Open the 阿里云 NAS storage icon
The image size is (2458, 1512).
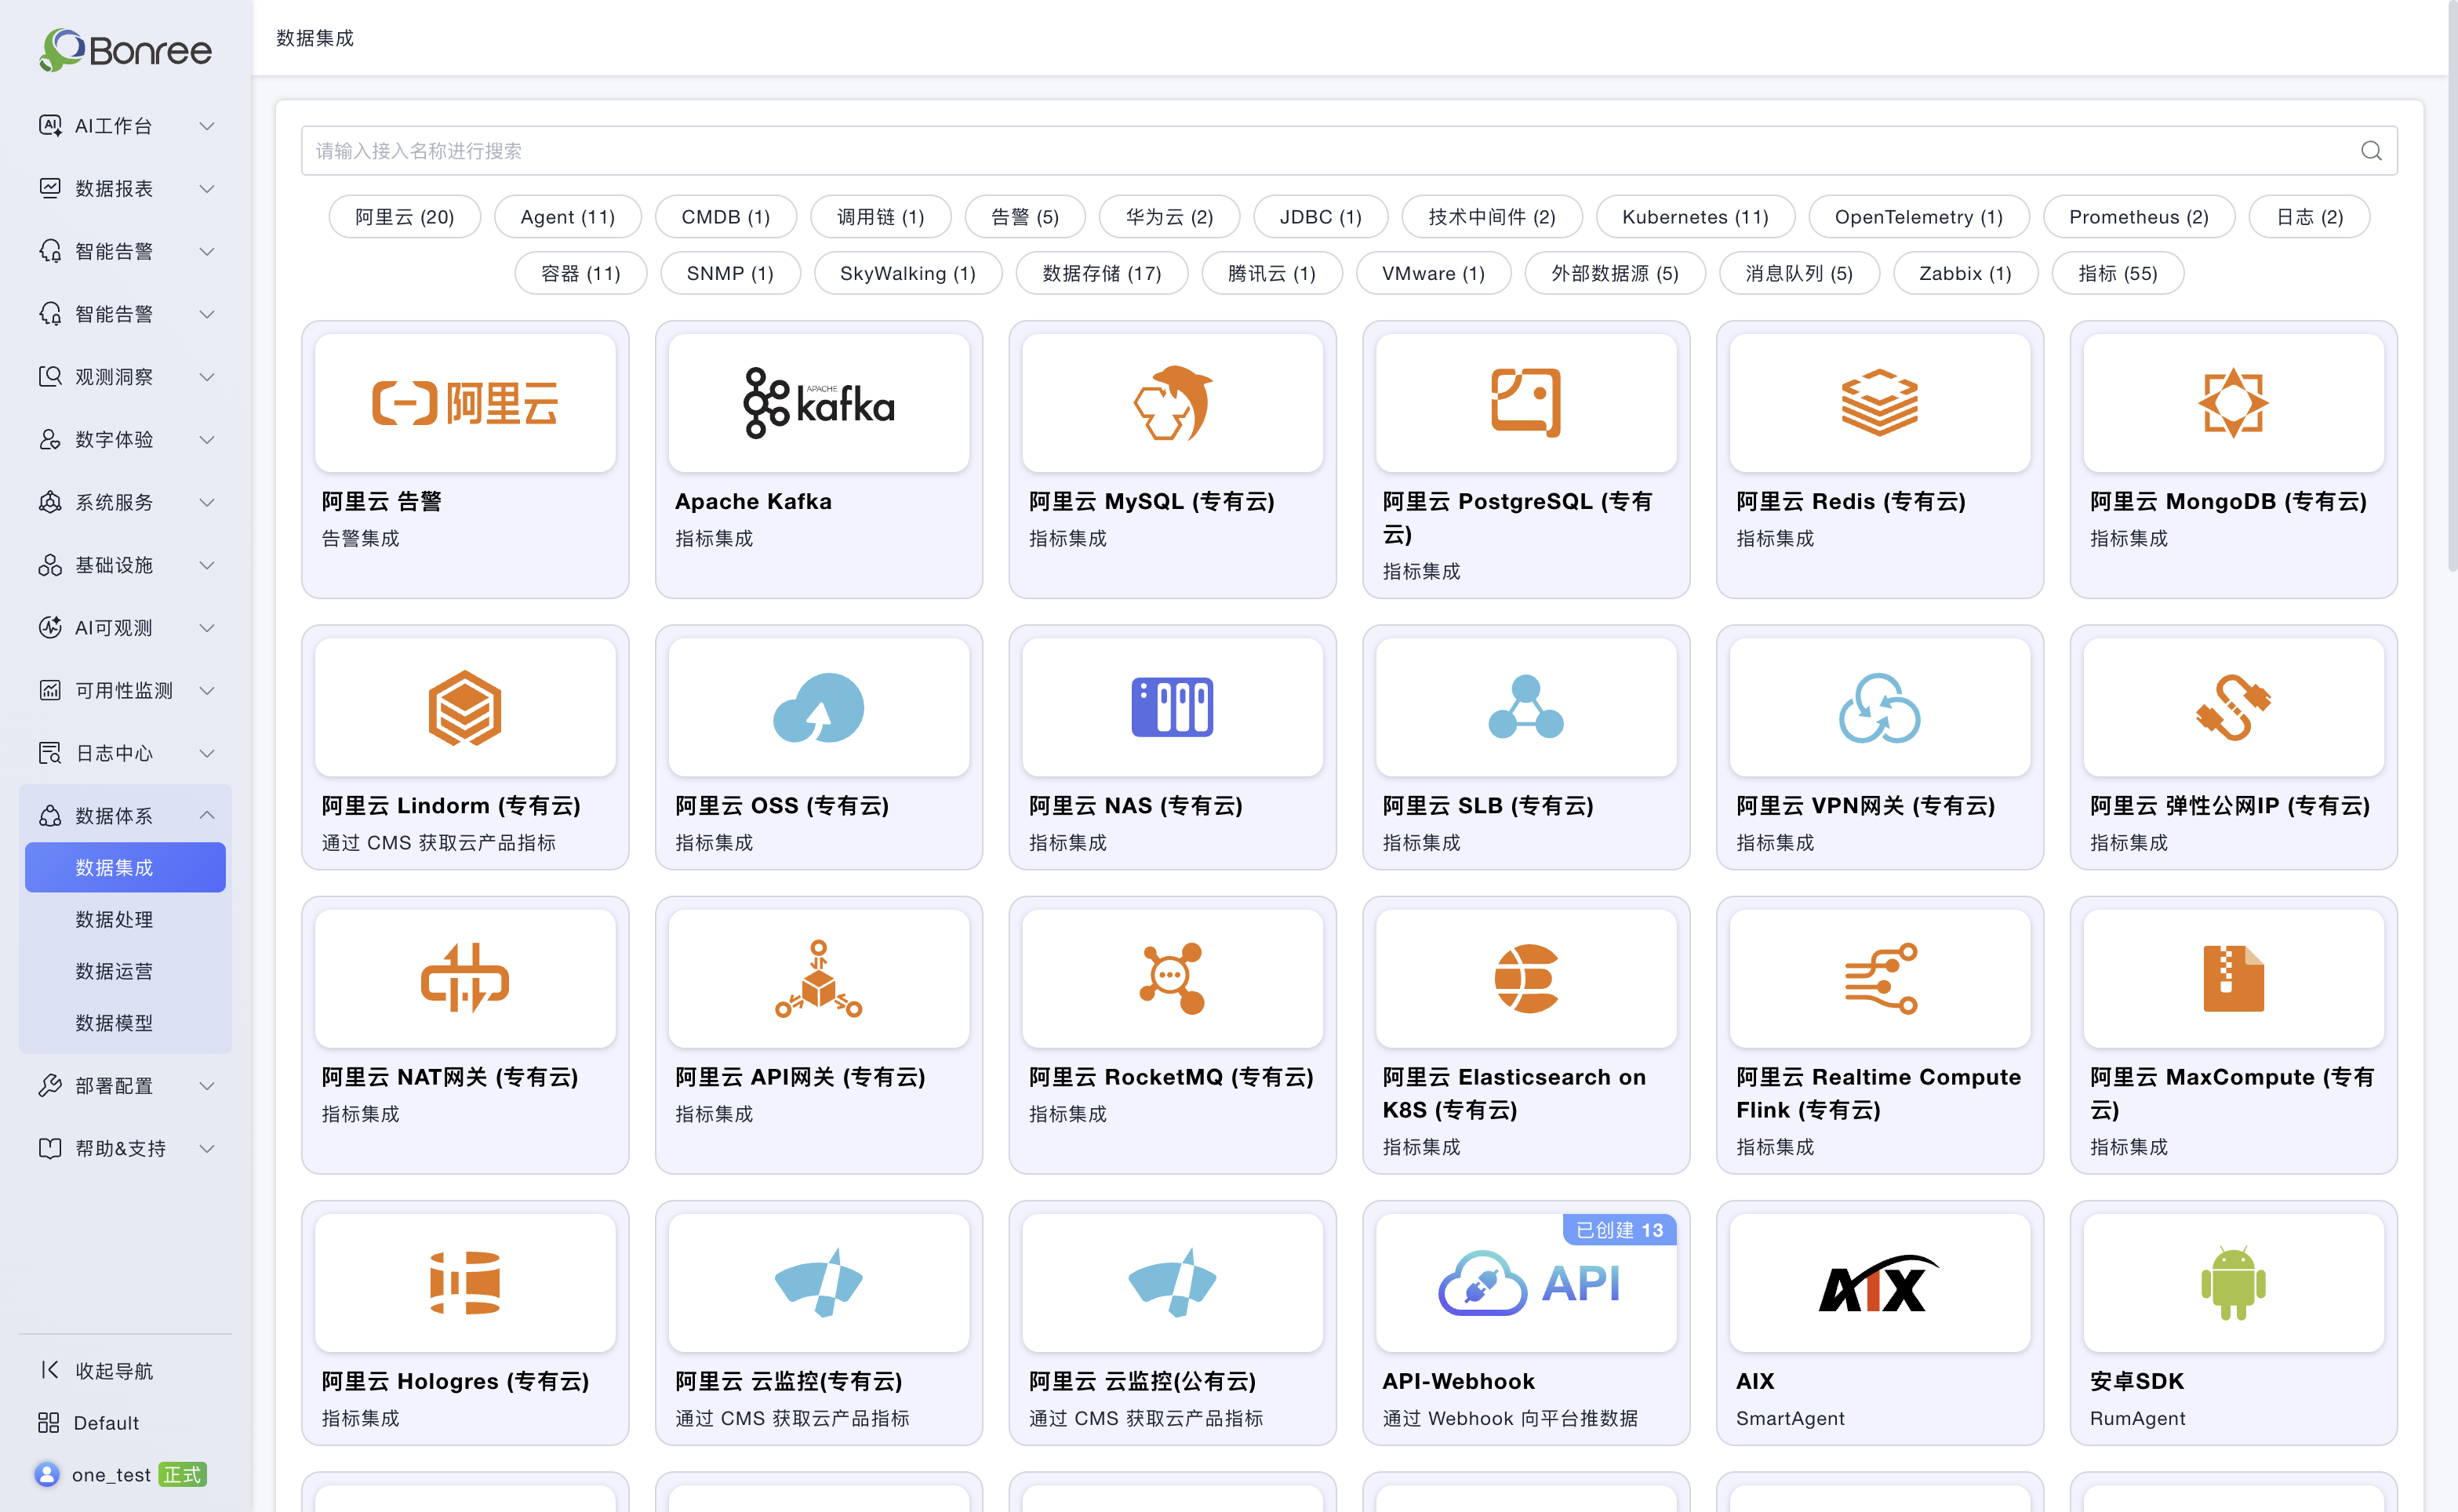tap(1172, 707)
